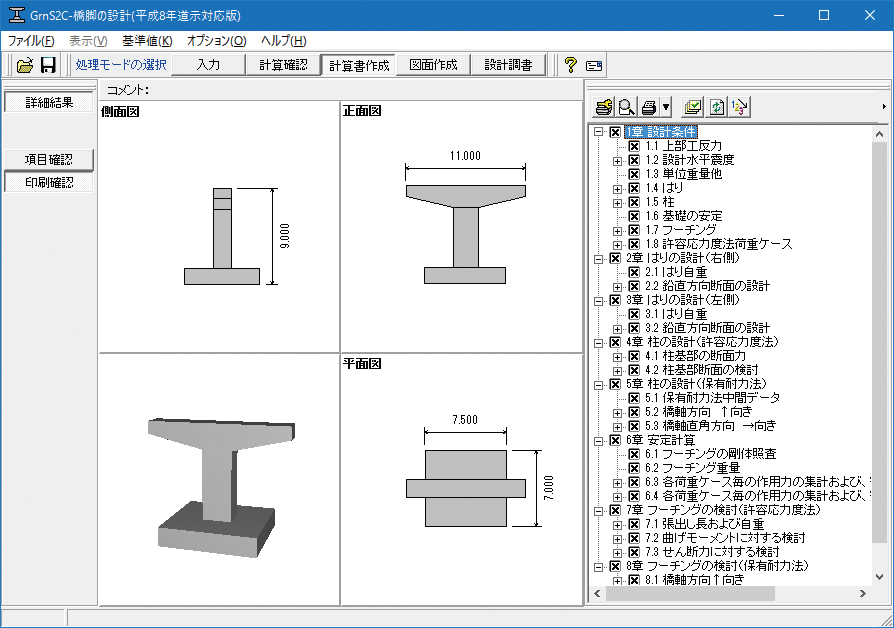This screenshot has height=628, width=894.
Task: Save with the floppy disk icon
Action: pyautogui.click(x=48, y=65)
